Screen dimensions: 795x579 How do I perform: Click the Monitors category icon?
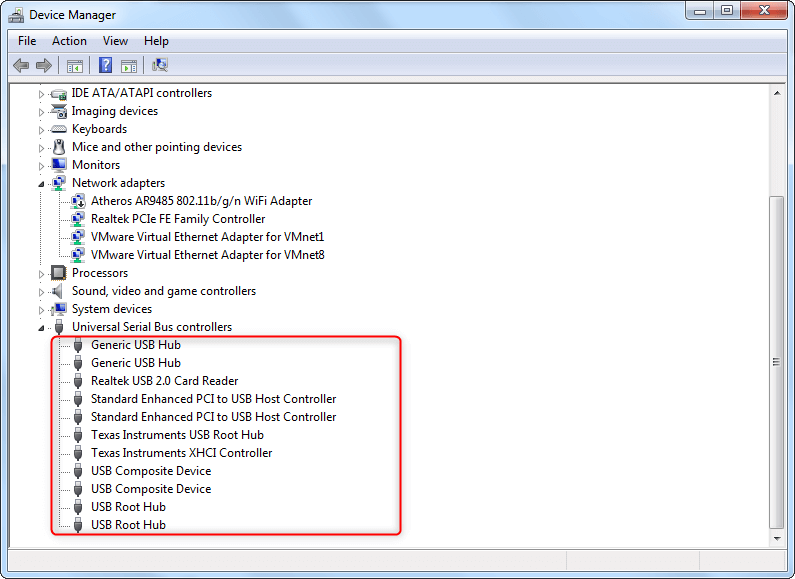pyautogui.click(x=59, y=165)
